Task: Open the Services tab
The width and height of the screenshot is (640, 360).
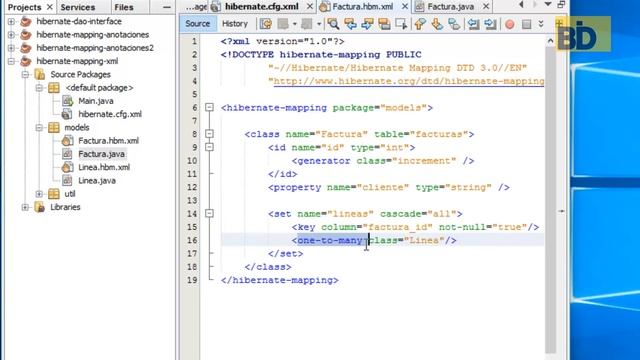Action: point(78,7)
